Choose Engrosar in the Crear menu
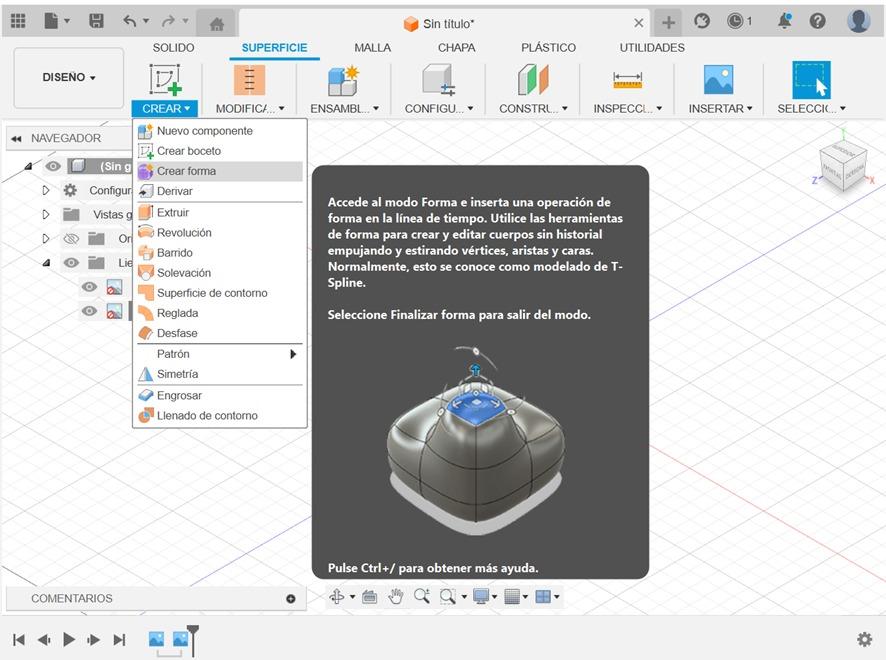Viewport: 886px width, 660px height. coord(220,396)
